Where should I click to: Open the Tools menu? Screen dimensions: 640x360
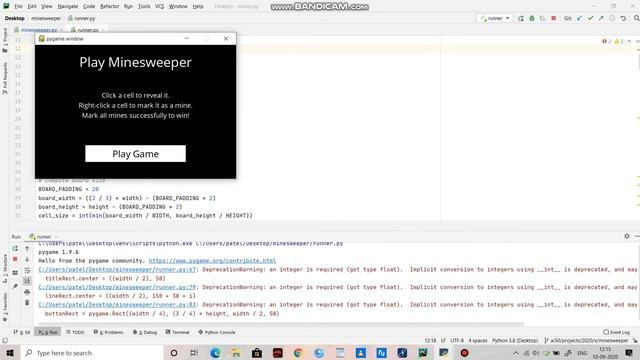pos(144,7)
